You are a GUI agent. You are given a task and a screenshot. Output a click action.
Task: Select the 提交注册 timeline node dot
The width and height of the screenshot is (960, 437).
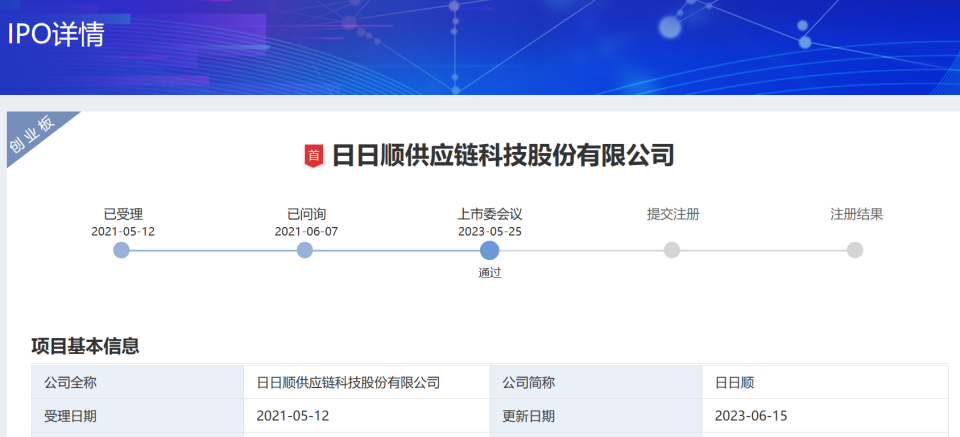click(x=672, y=250)
